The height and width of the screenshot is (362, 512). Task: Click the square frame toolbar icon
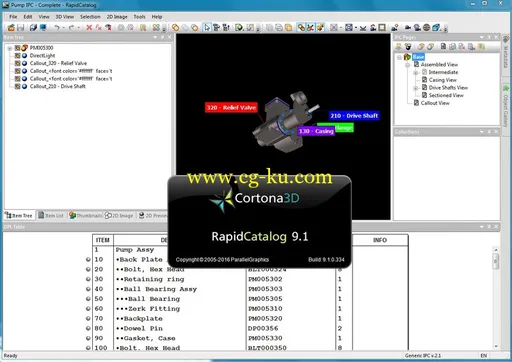pos(382,28)
